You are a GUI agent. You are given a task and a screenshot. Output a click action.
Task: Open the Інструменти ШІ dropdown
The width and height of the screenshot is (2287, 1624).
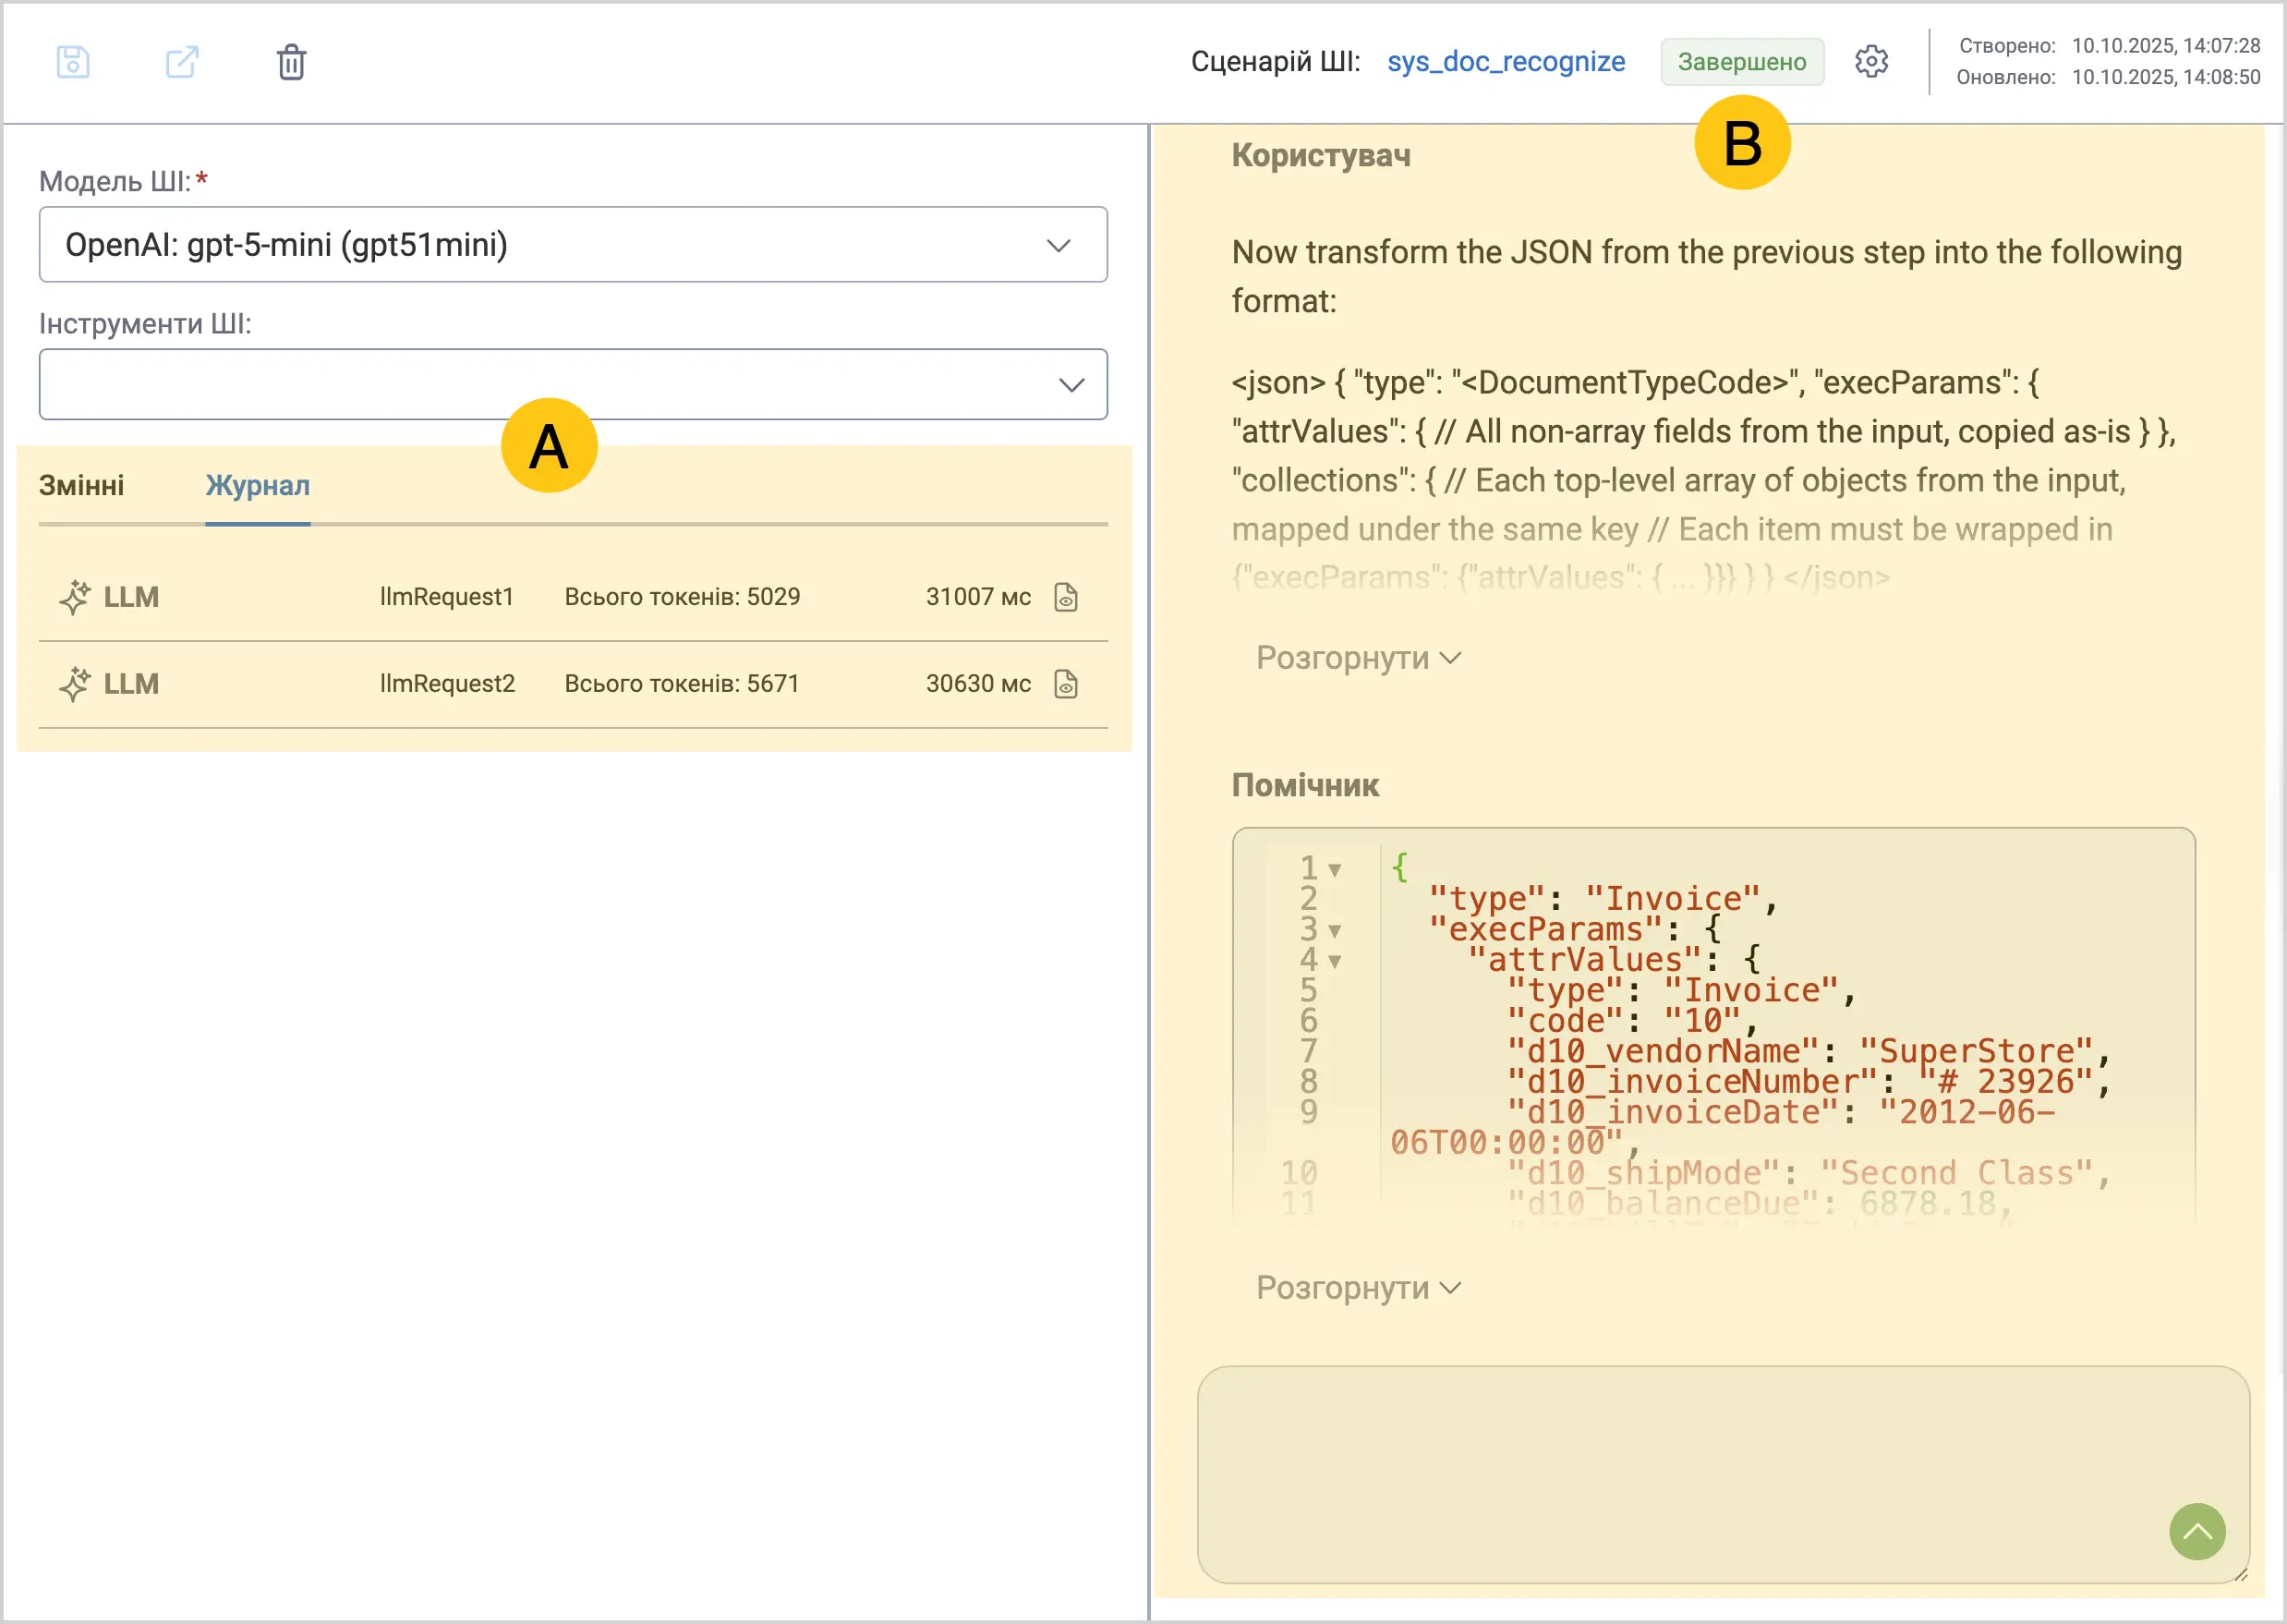point(573,385)
